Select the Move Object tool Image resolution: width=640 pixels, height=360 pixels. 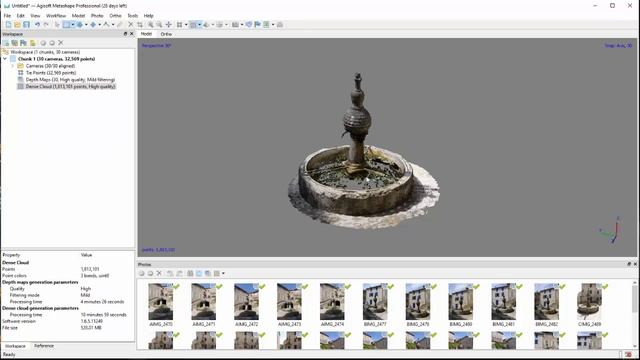tap(93, 25)
